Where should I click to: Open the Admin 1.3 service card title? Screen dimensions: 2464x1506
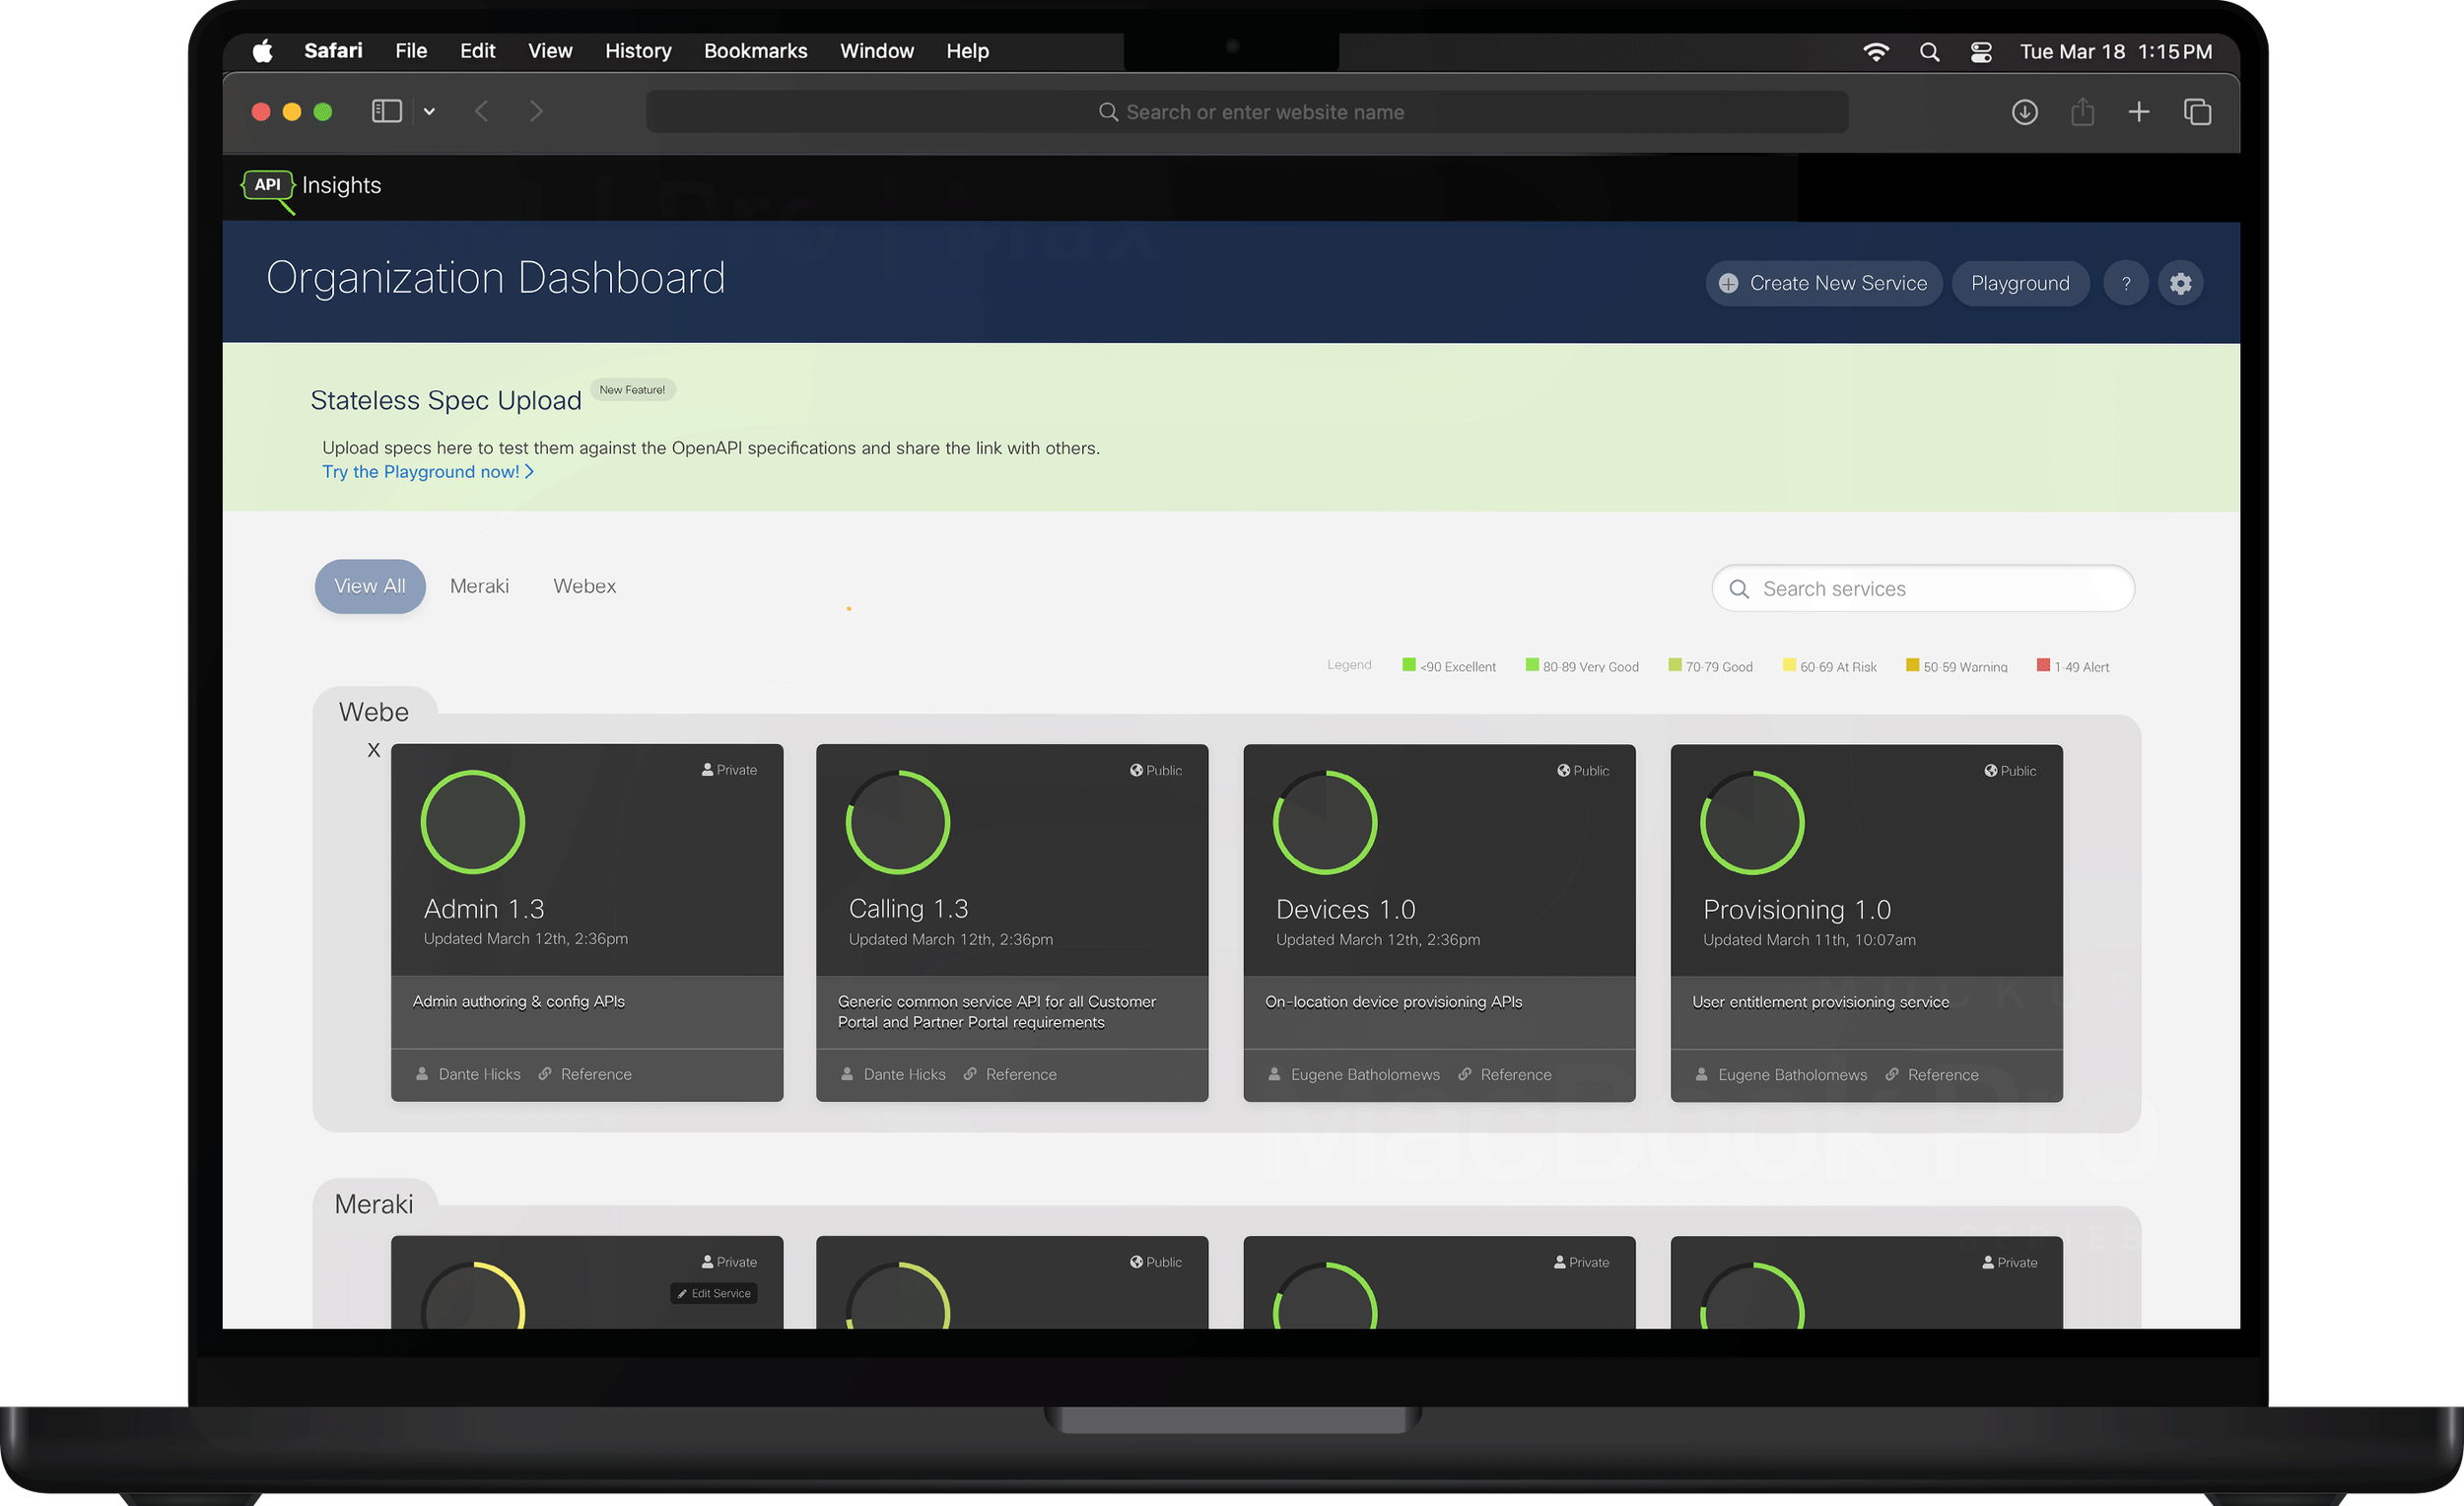[x=484, y=909]
